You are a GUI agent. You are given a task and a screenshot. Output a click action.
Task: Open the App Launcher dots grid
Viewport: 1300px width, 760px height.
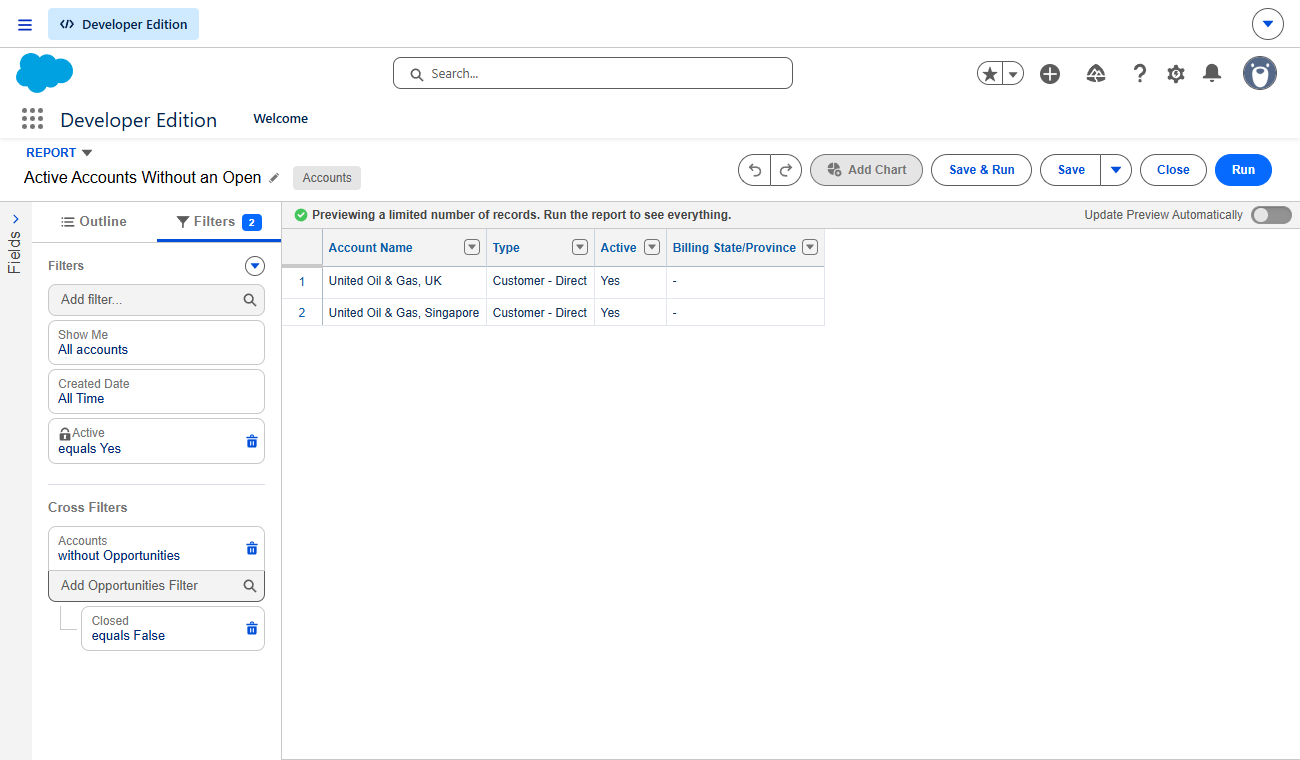coord(33,120)
